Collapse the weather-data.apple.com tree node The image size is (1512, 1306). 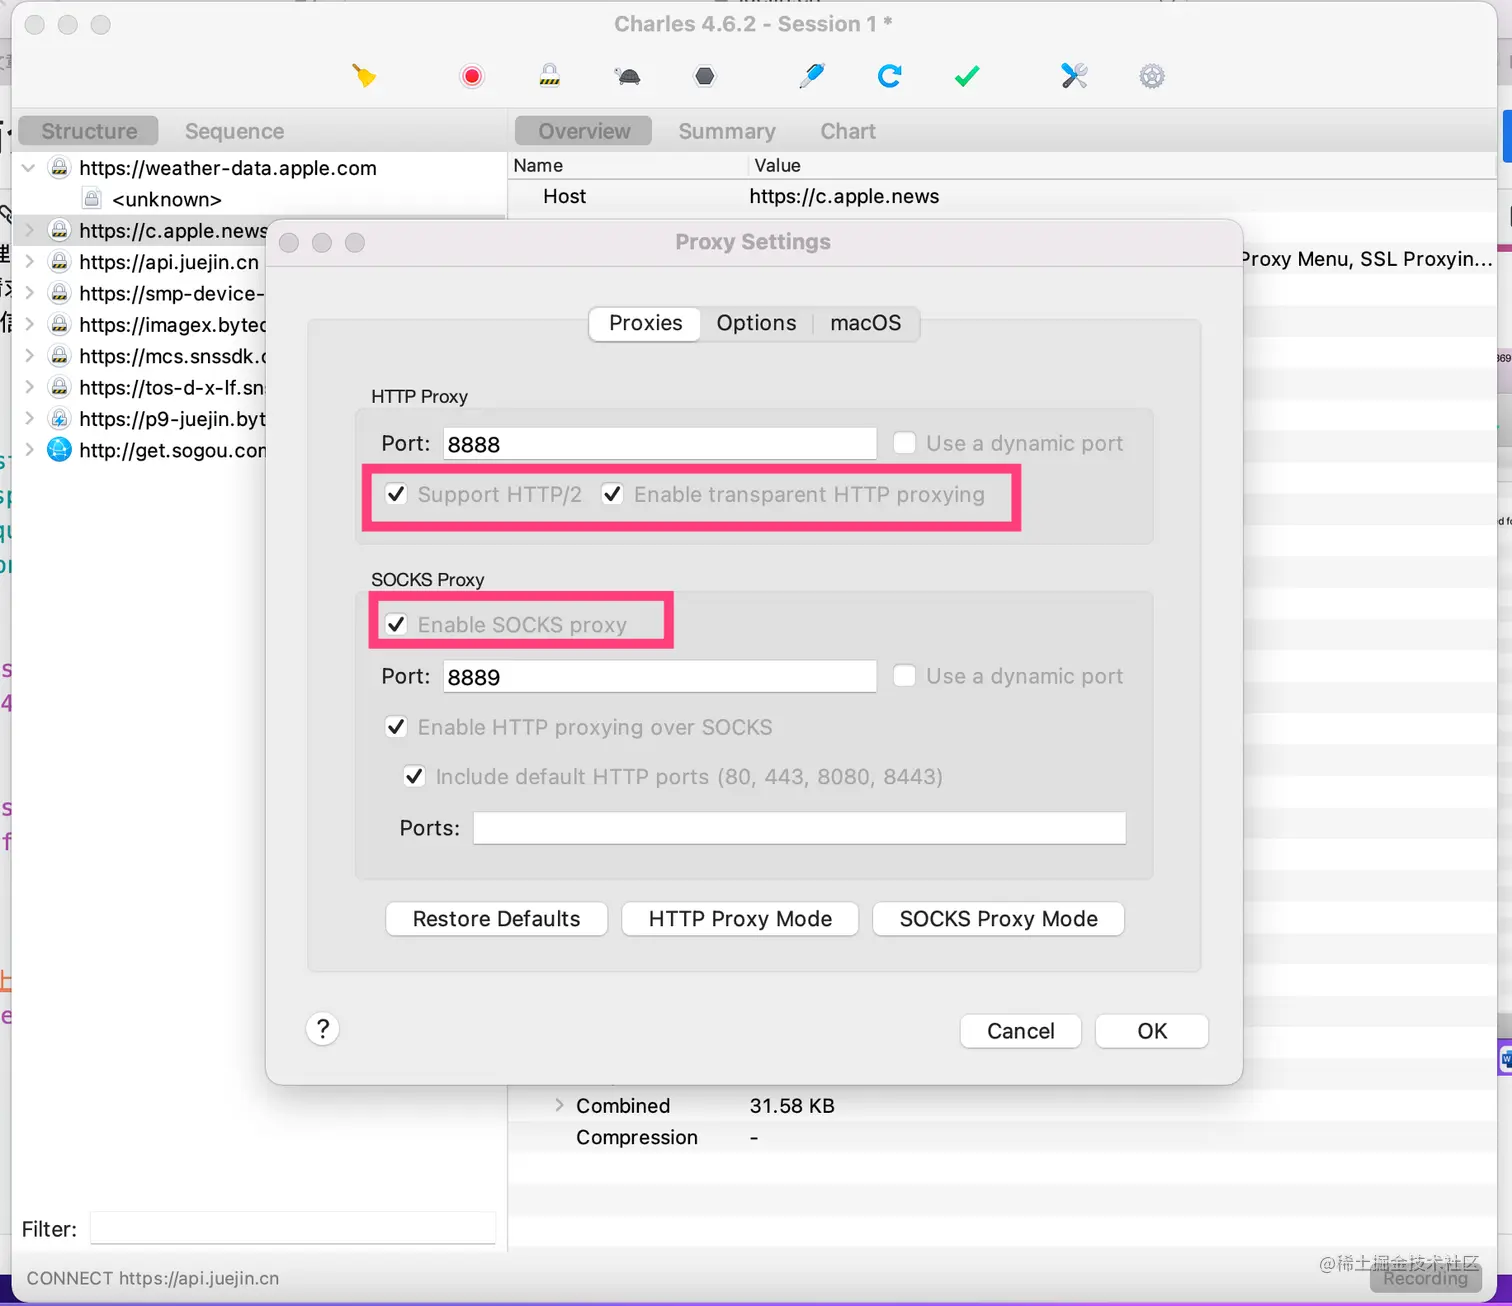click(29, 168)
